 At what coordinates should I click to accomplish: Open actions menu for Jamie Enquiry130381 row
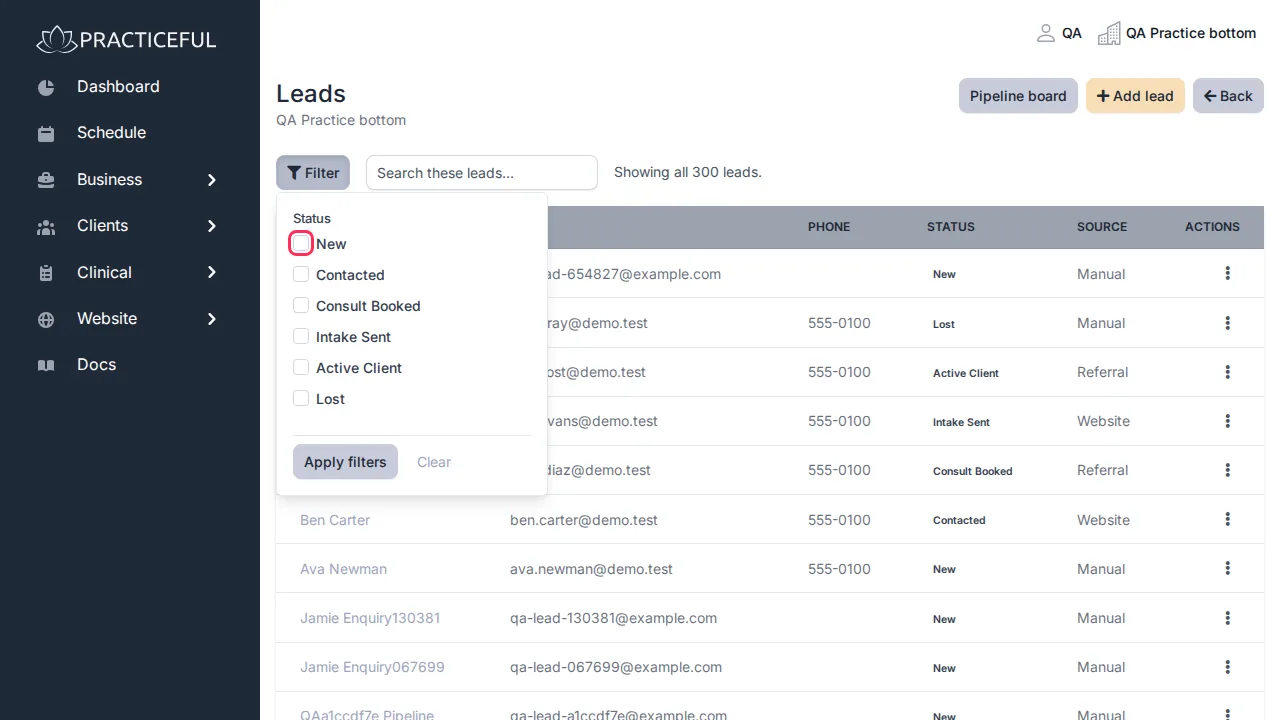coord(1228,617)
